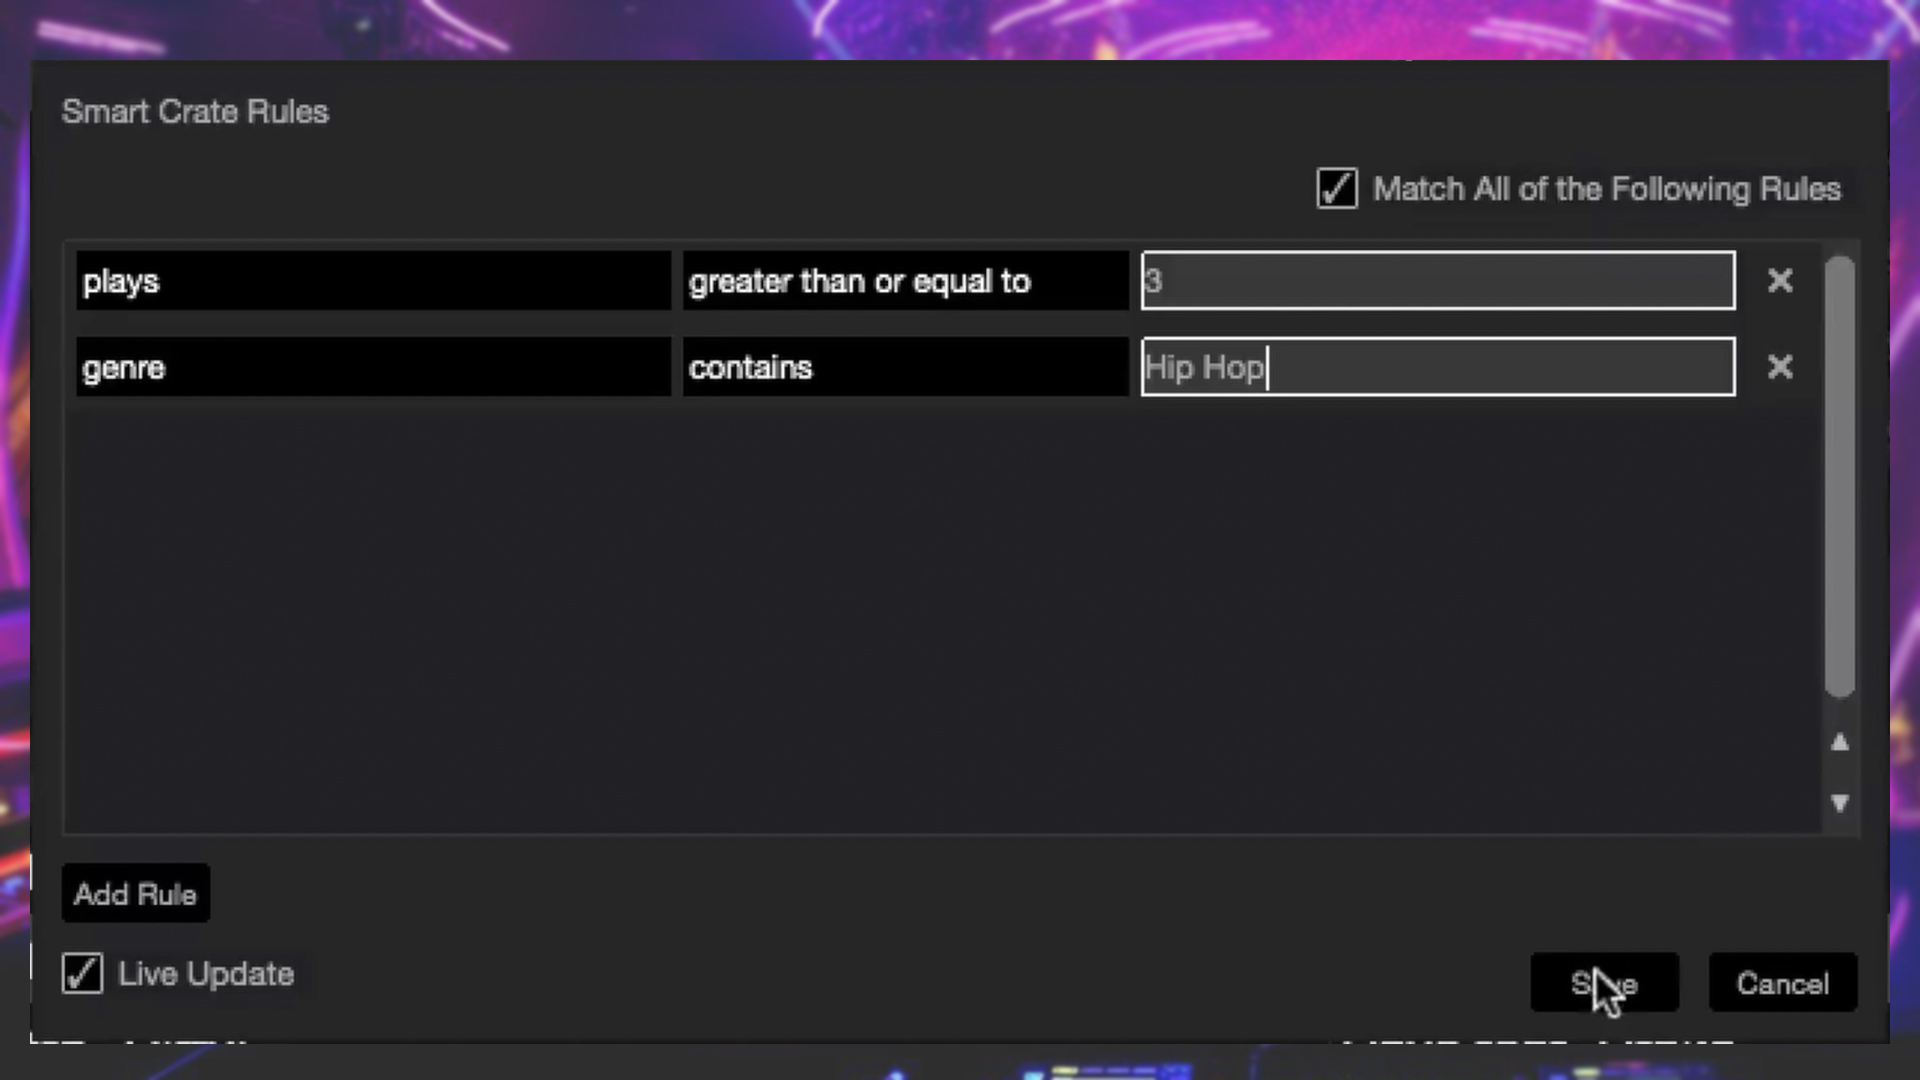The height and width of the screenshot is (1080, 1920).
Task: Delete the genre rule using X icon
Action: click(x=1779, y=367)
